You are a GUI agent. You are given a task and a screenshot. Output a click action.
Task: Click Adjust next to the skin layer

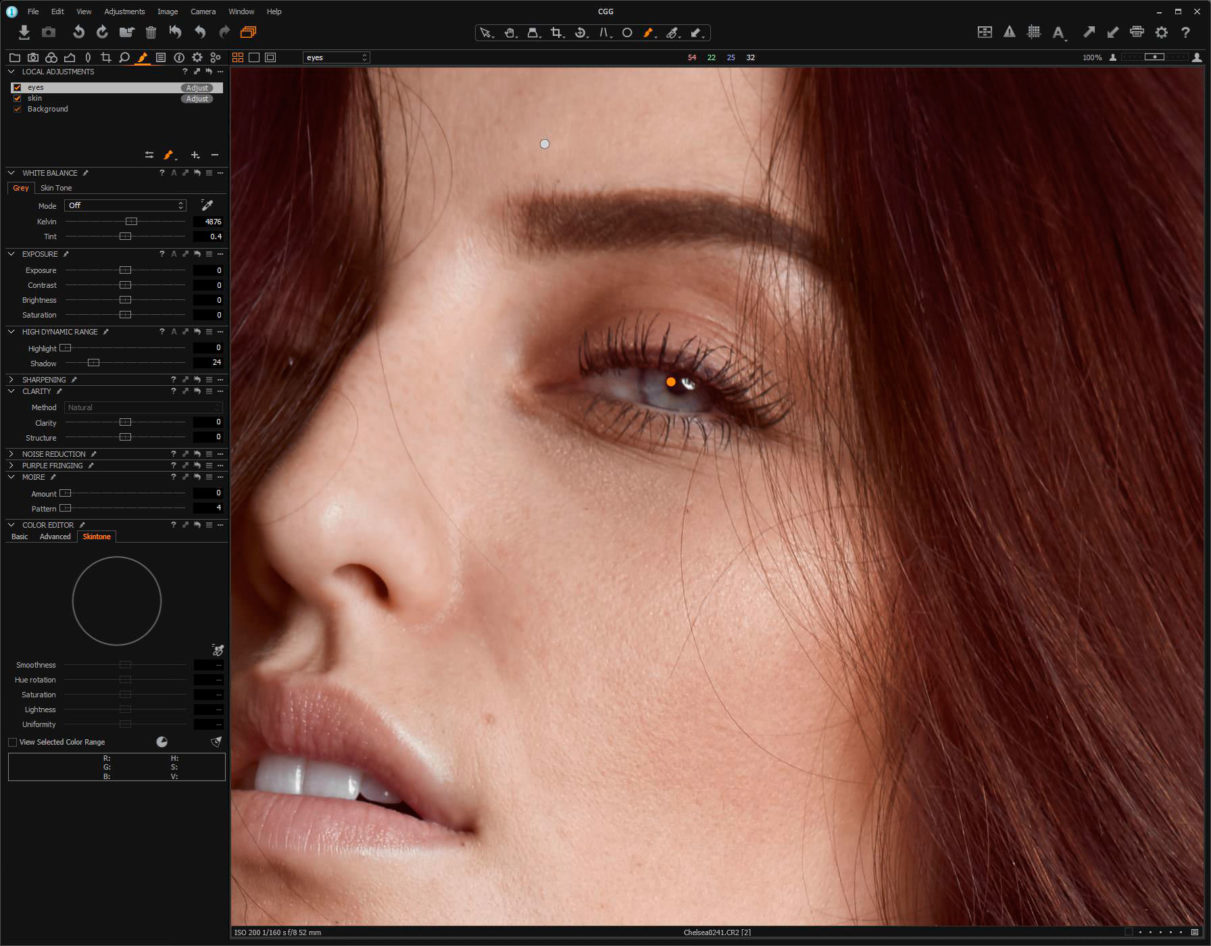(x=196, y=98)
